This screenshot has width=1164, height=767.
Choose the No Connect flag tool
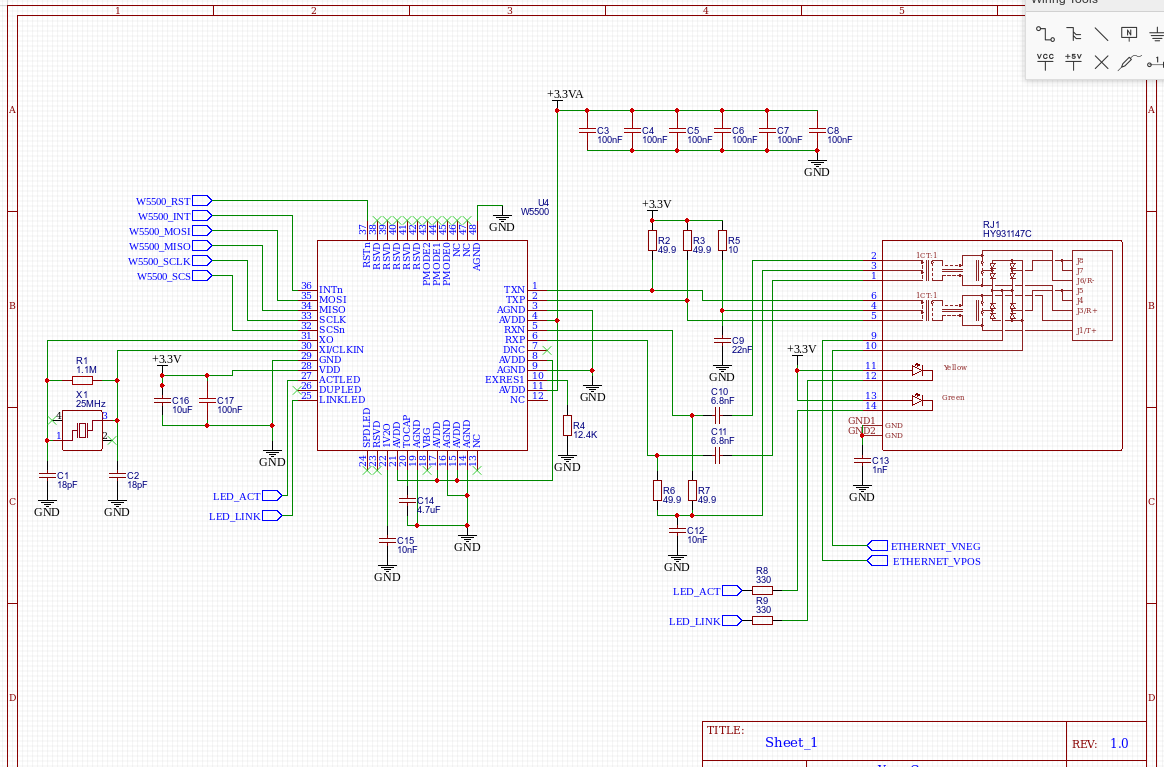pos(1101,62)
